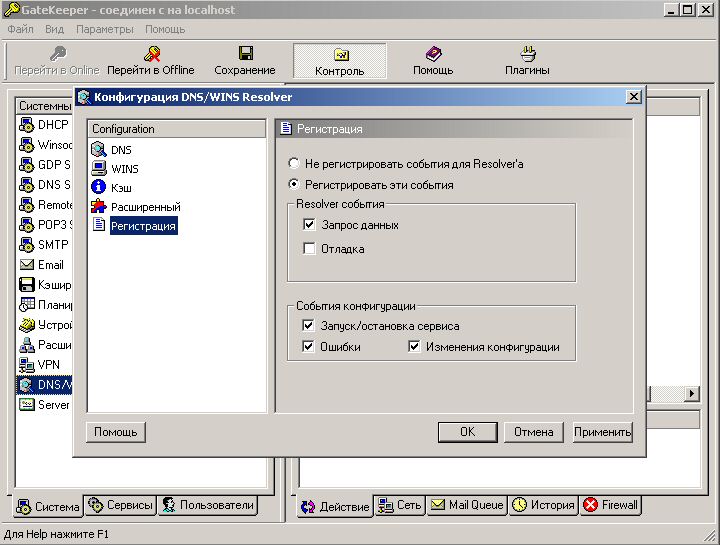Click the Применить button
720x545 pixels.
click(602, 432)
